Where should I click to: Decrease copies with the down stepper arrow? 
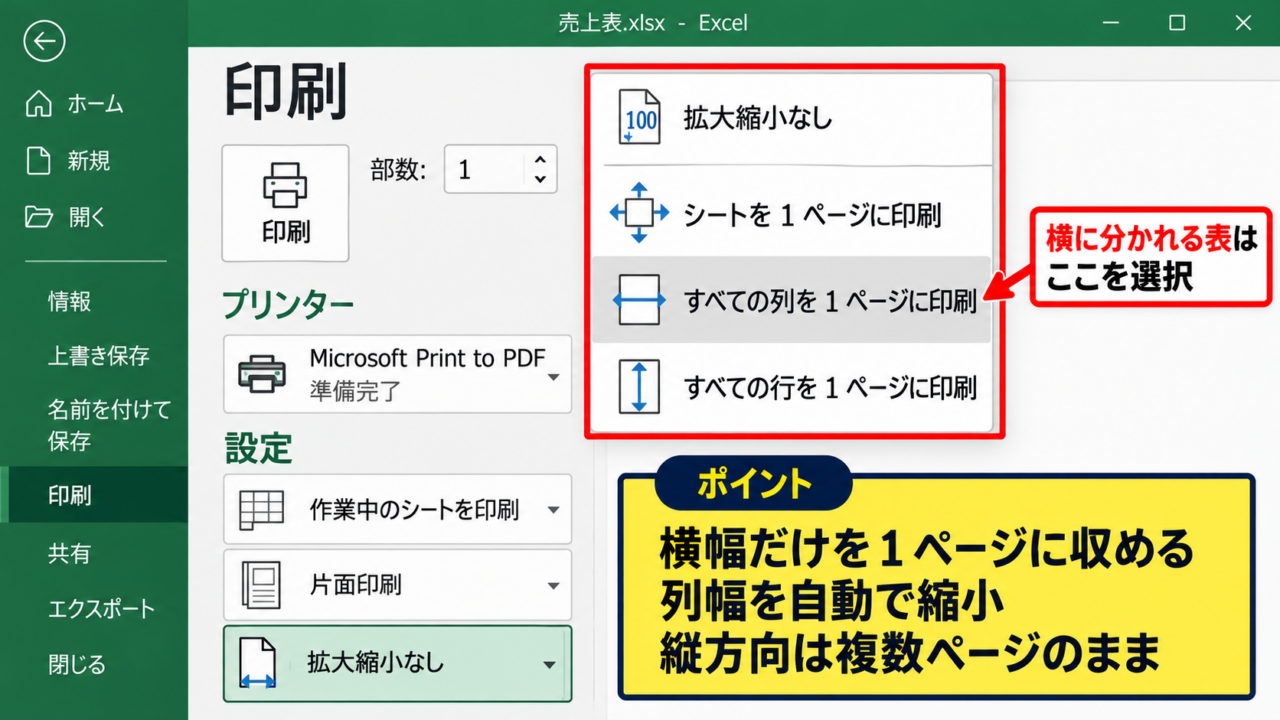540,180
